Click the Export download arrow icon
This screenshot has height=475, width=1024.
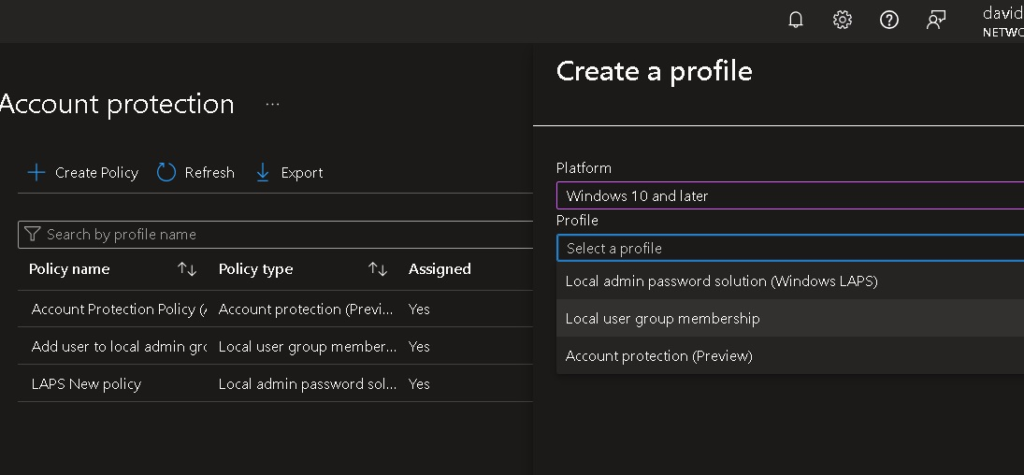[x=263, y=172]
